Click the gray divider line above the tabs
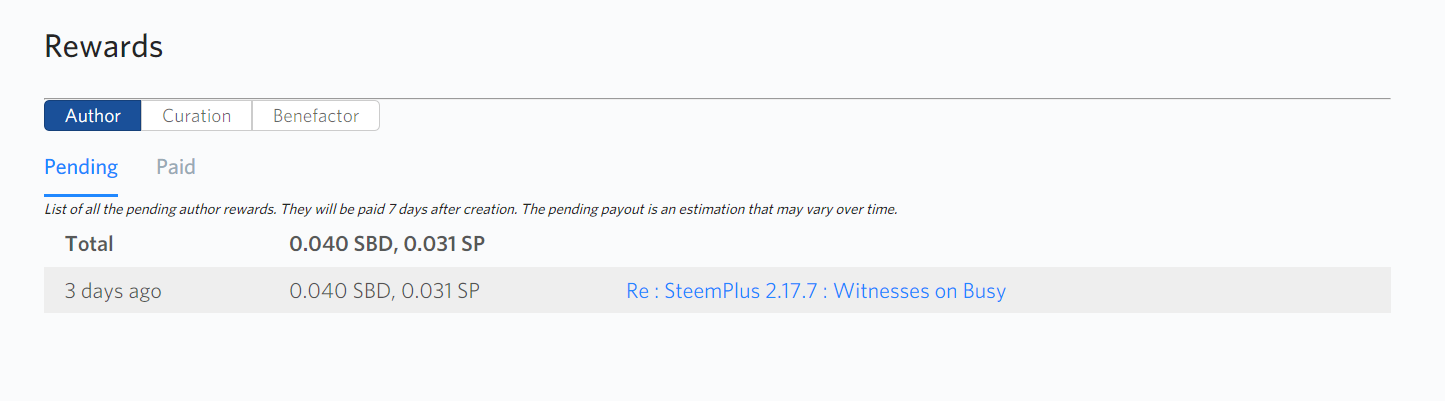Screen dimensions: 1445x401 pos(800,98)
